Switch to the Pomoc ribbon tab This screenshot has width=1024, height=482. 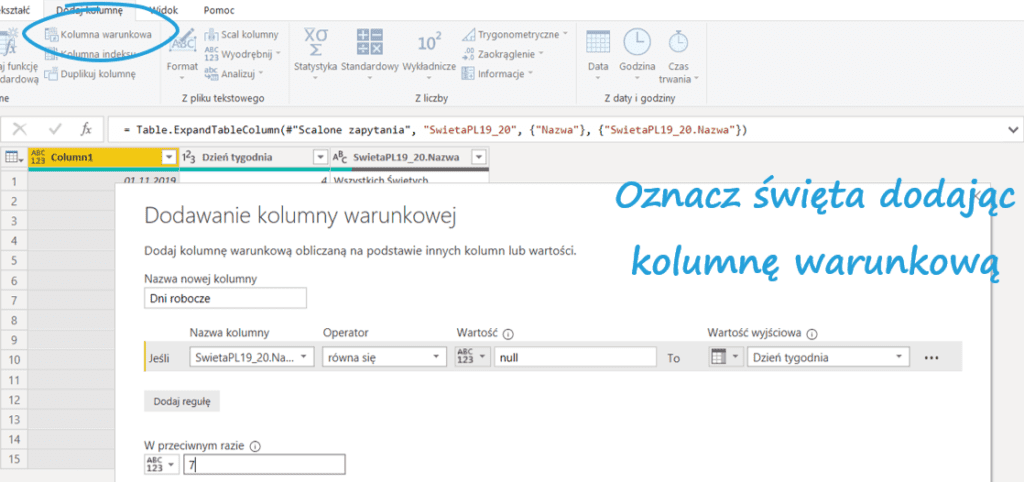219,9
